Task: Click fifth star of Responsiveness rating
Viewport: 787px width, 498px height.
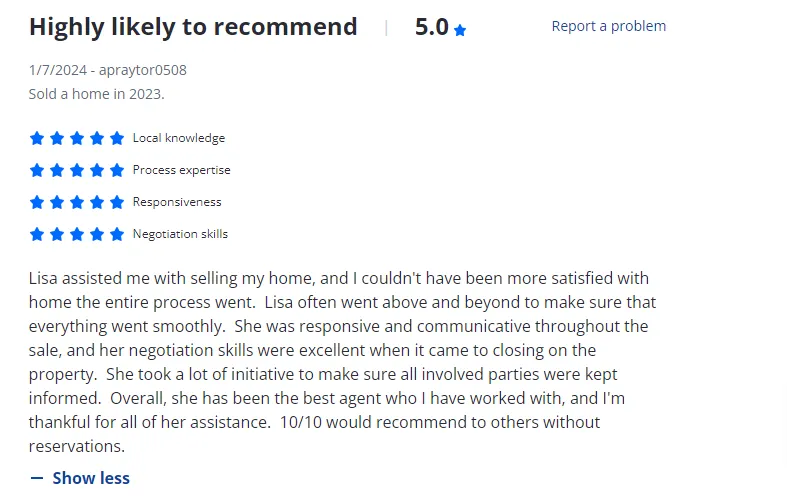Action: click(117, 202)
